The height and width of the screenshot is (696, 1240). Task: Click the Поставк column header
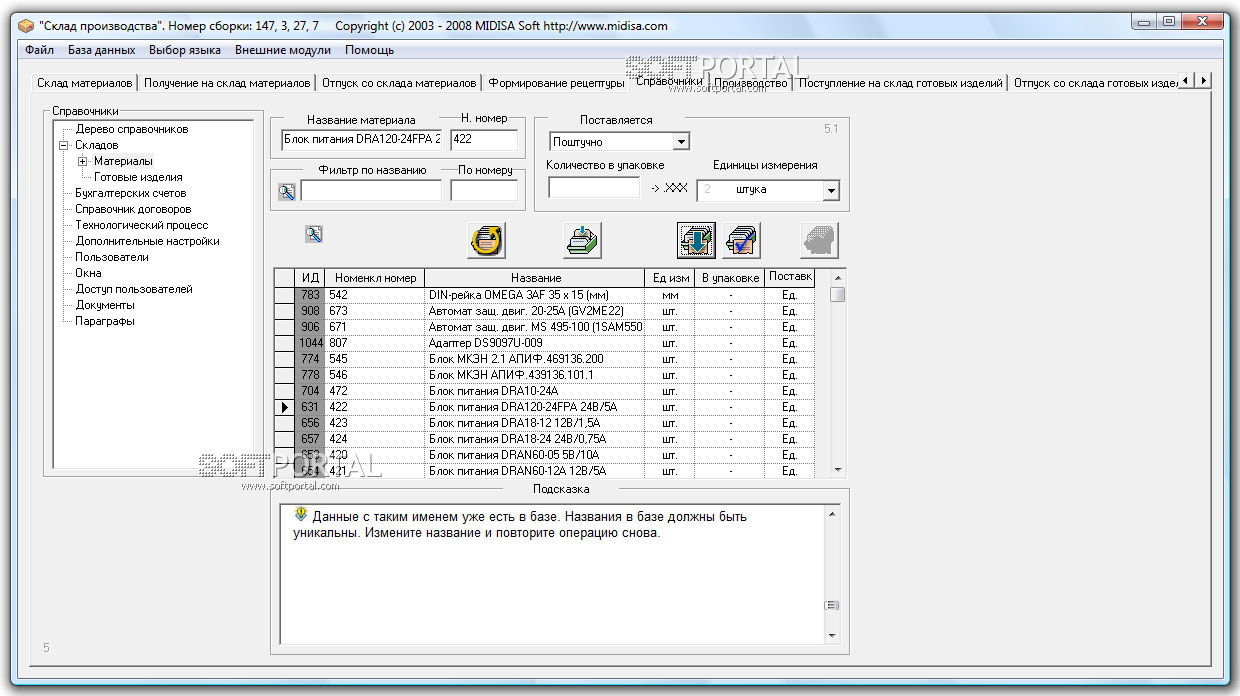click(x=790, y=277)
